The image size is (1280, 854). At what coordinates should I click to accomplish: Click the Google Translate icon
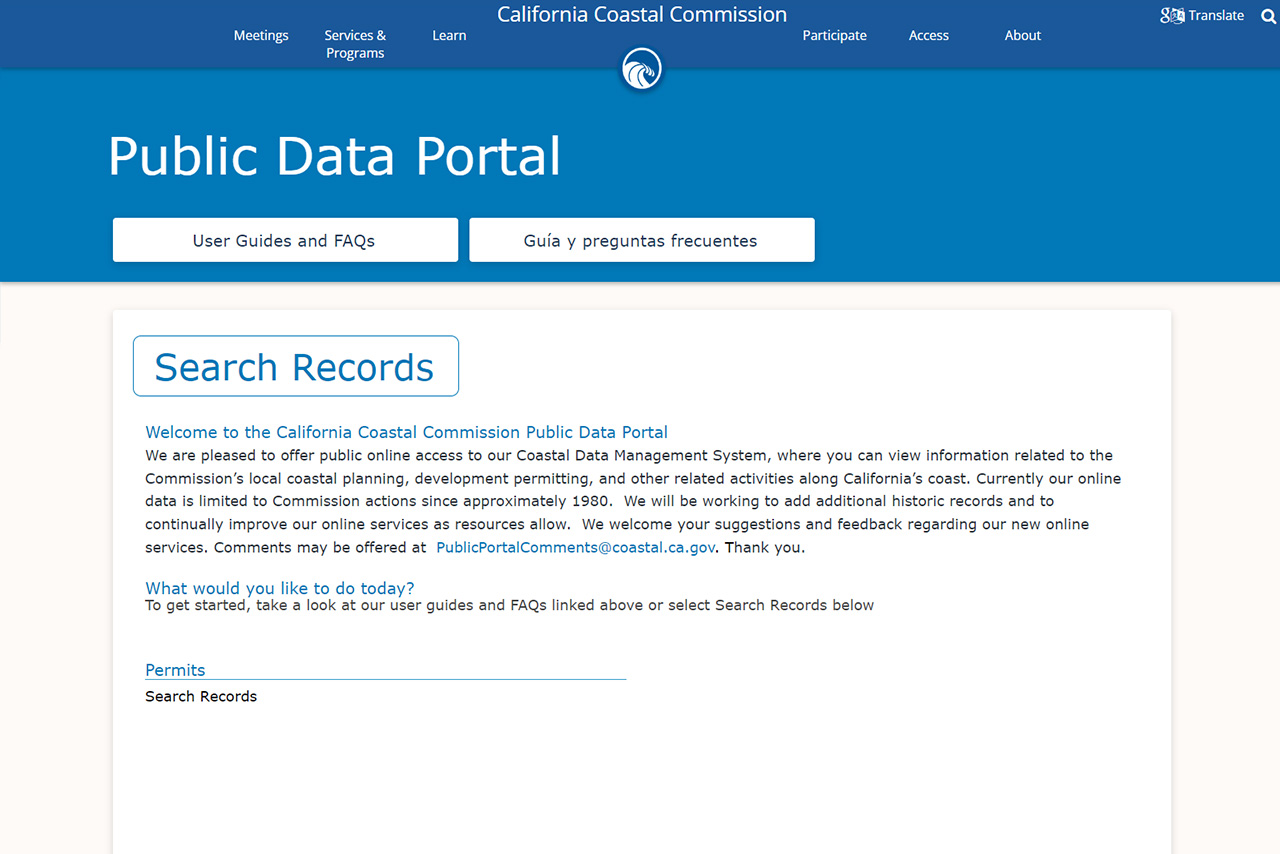point(1172,16)
